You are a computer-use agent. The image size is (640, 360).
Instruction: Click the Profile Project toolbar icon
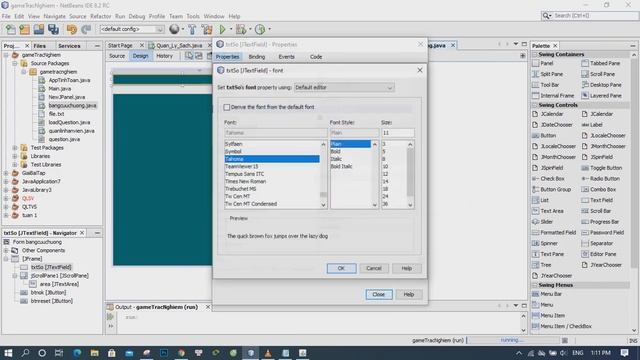260,29
